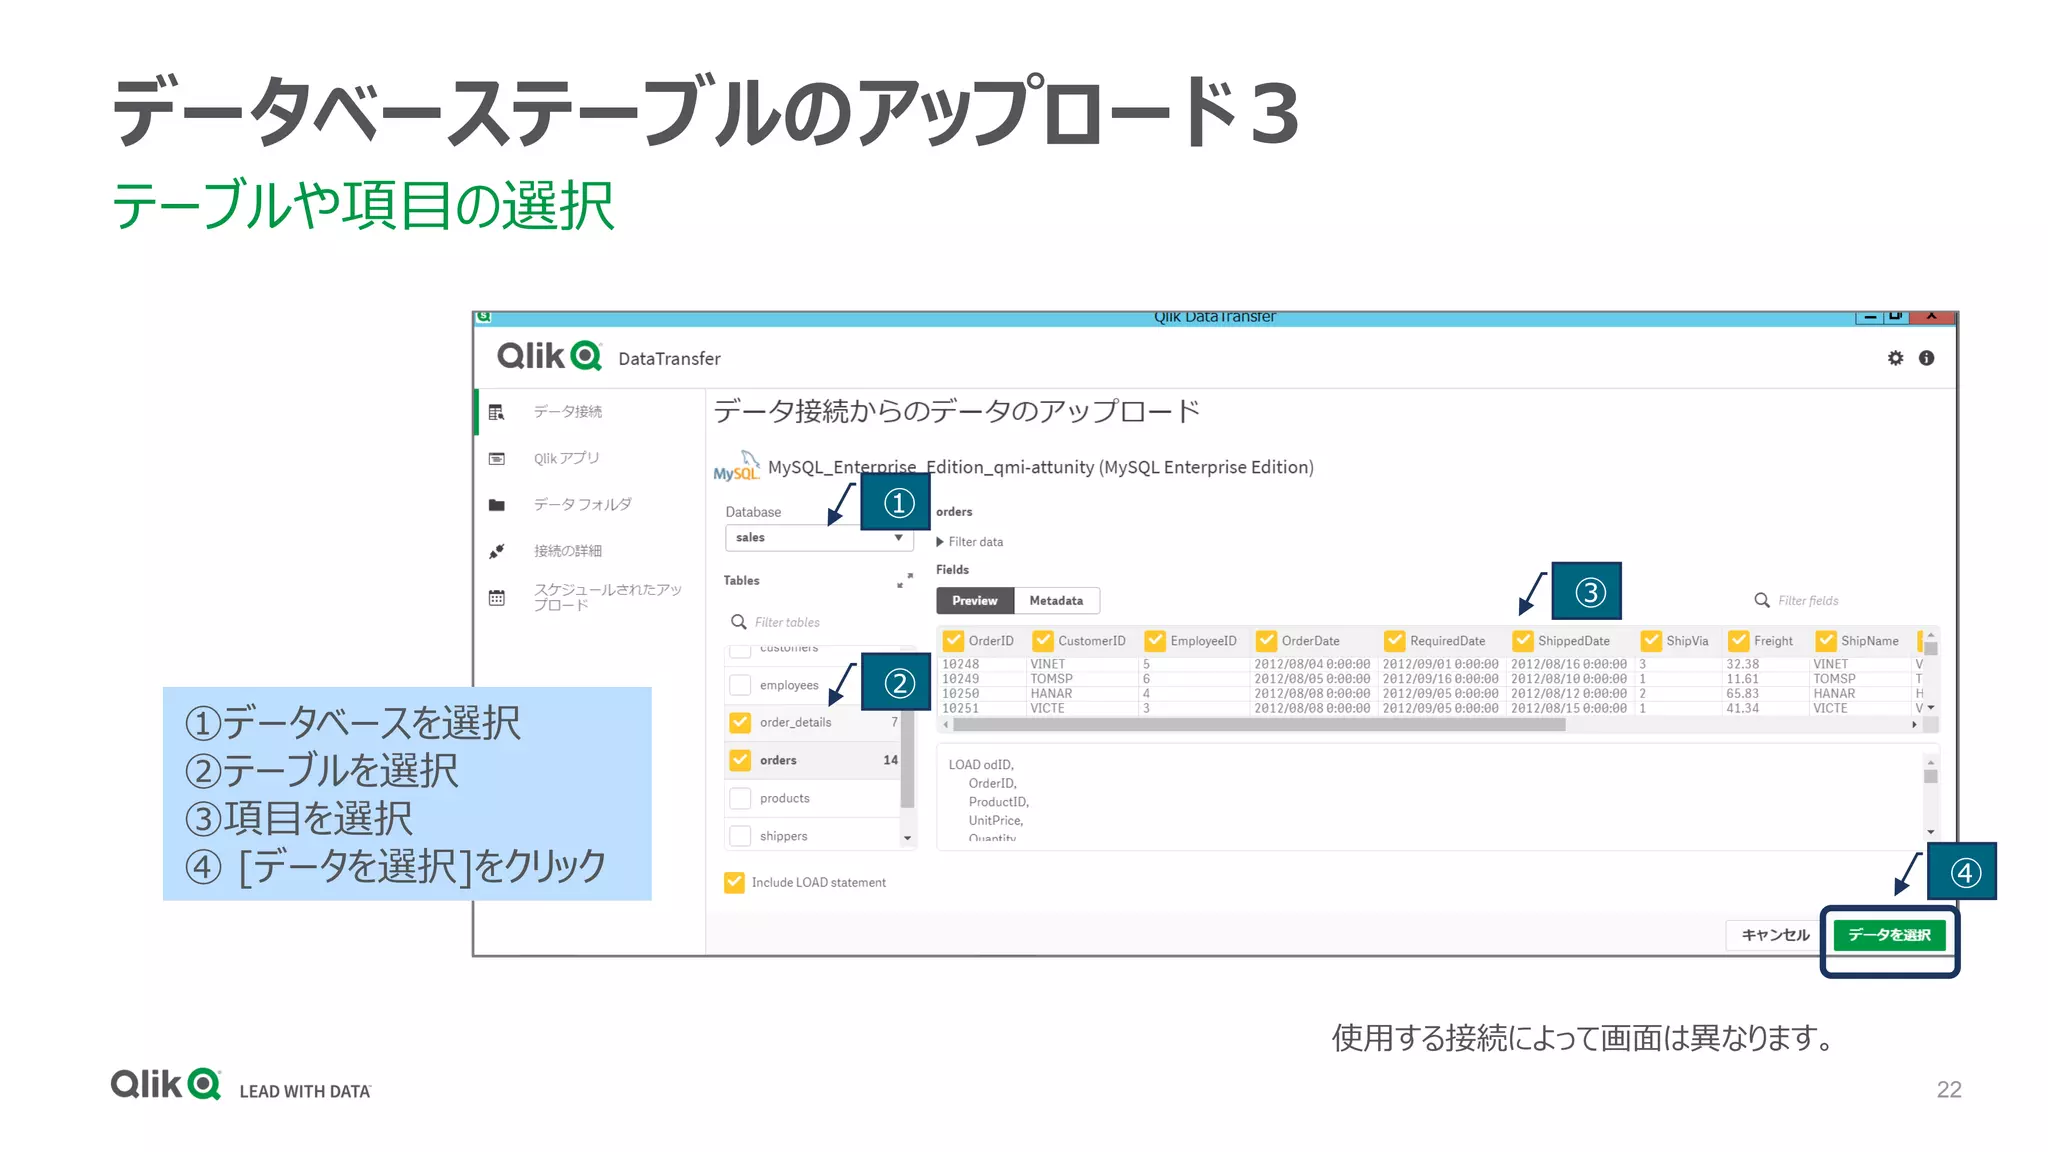Click the settings gear icon
This screenshot has width=2048, height=1152.
pos(1895,358)
